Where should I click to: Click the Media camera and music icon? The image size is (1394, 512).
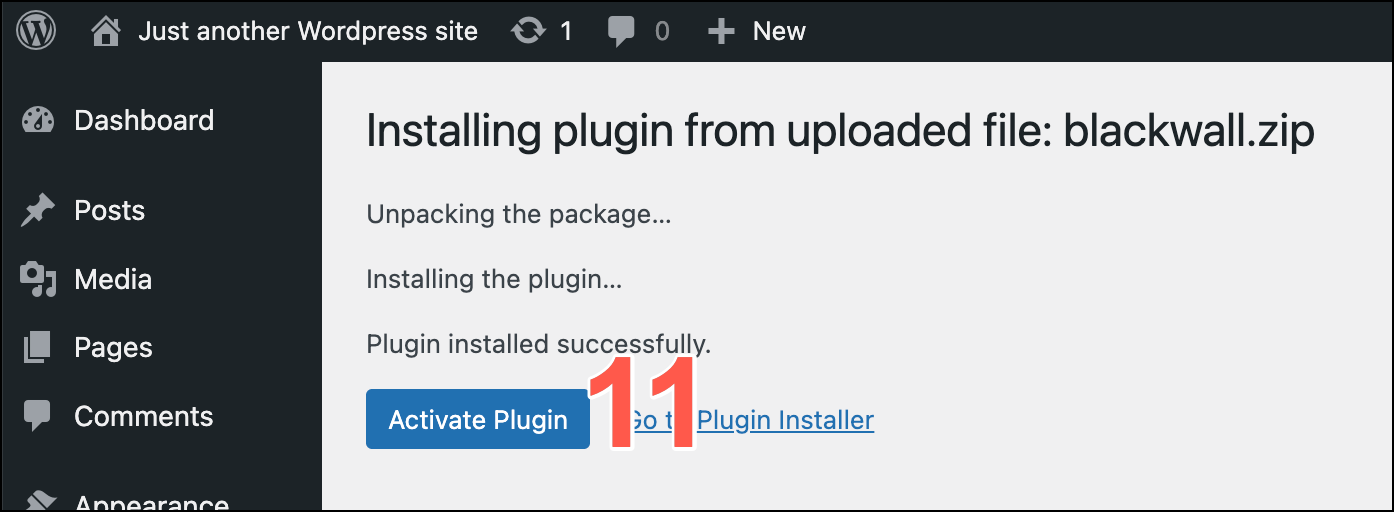coord(38,280)
